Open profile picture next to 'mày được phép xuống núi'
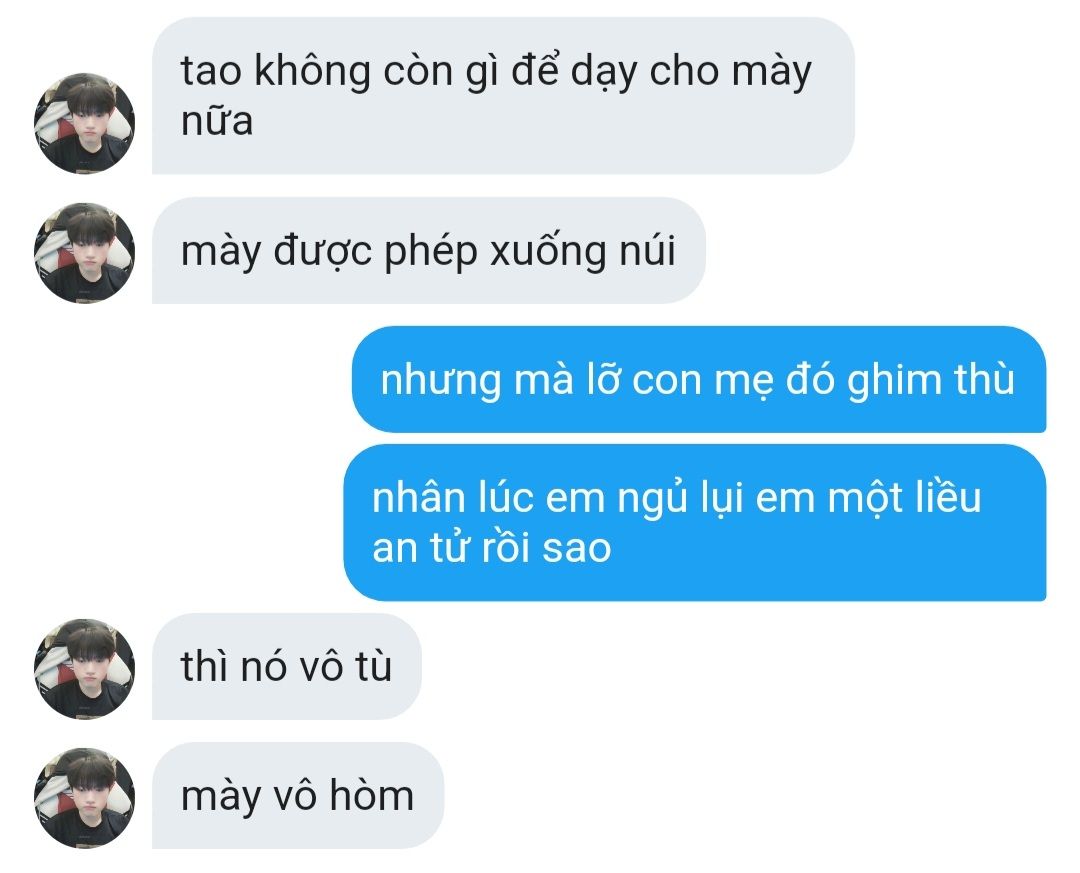This screenshot has width=1080, height=873. (x=84, y=252)
